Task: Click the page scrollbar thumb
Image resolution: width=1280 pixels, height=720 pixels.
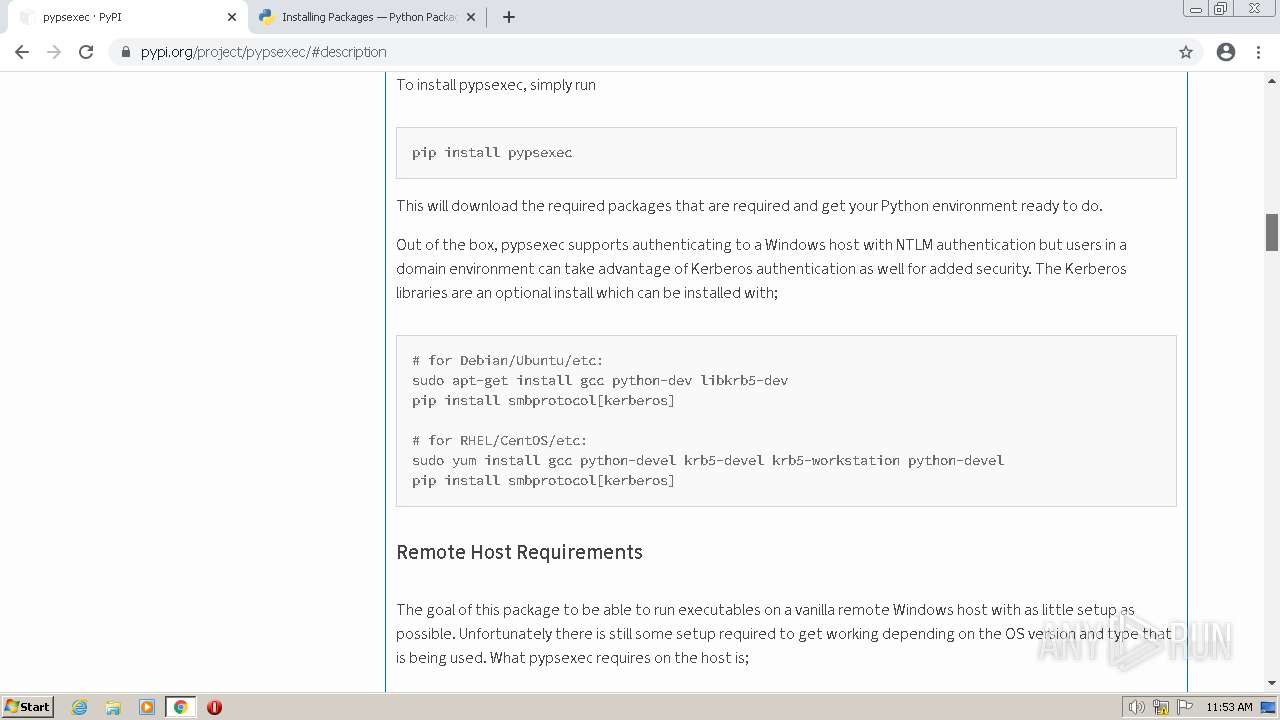Action: 1272,232
